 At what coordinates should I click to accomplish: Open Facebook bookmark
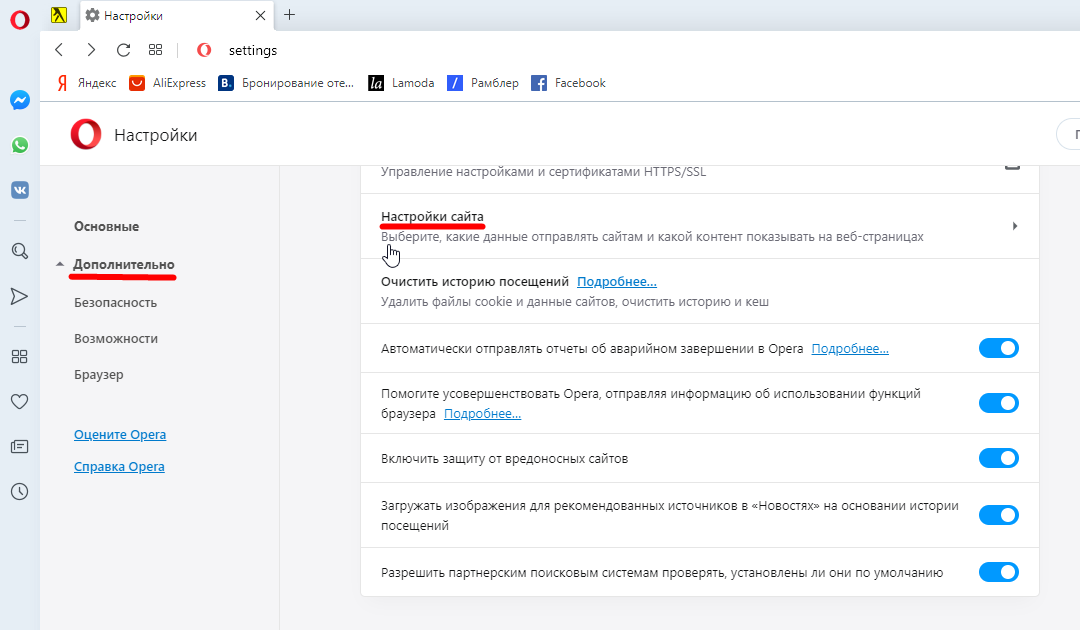[x=568, y=83]
